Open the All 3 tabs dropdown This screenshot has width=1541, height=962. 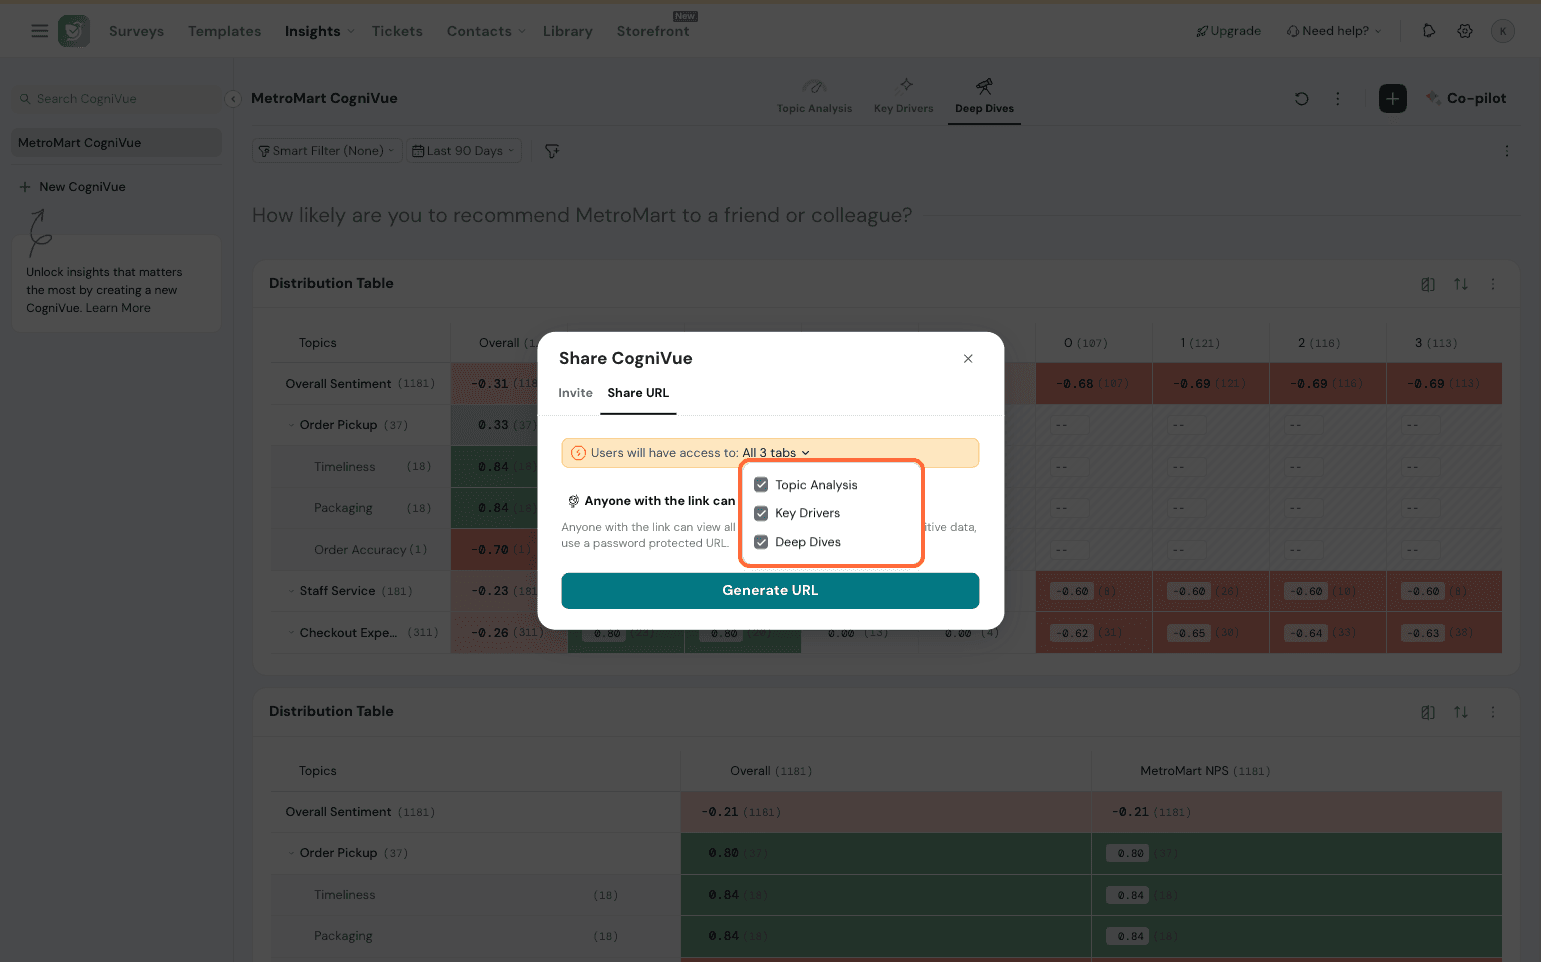[x=776, y=453]
